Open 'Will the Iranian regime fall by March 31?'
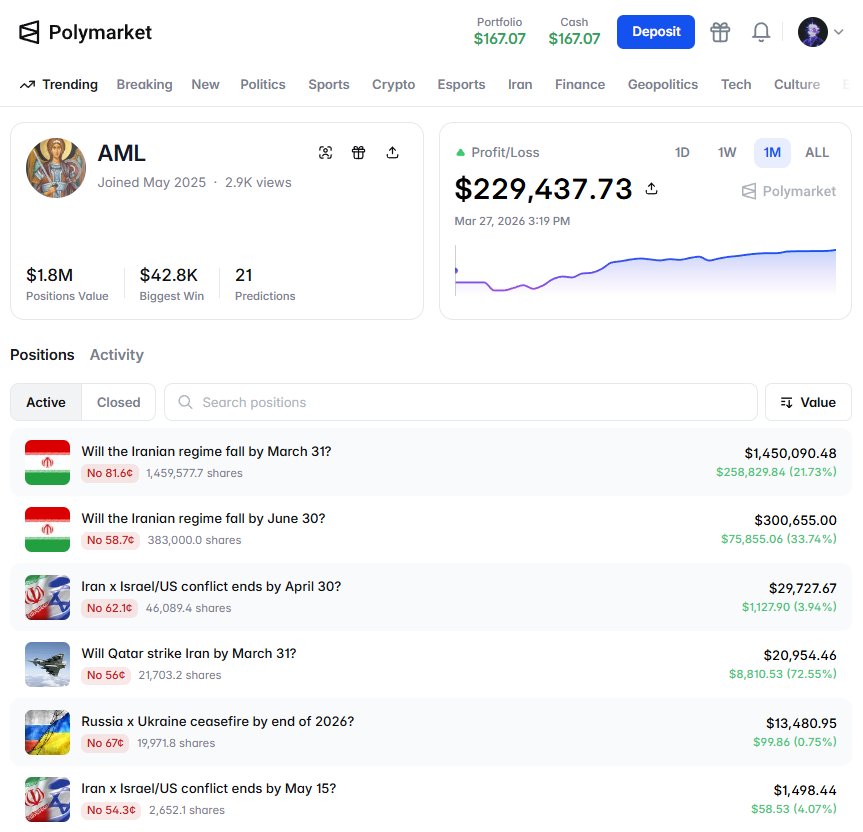This screenshot has width=863, height=832. [x=206, y=451]
